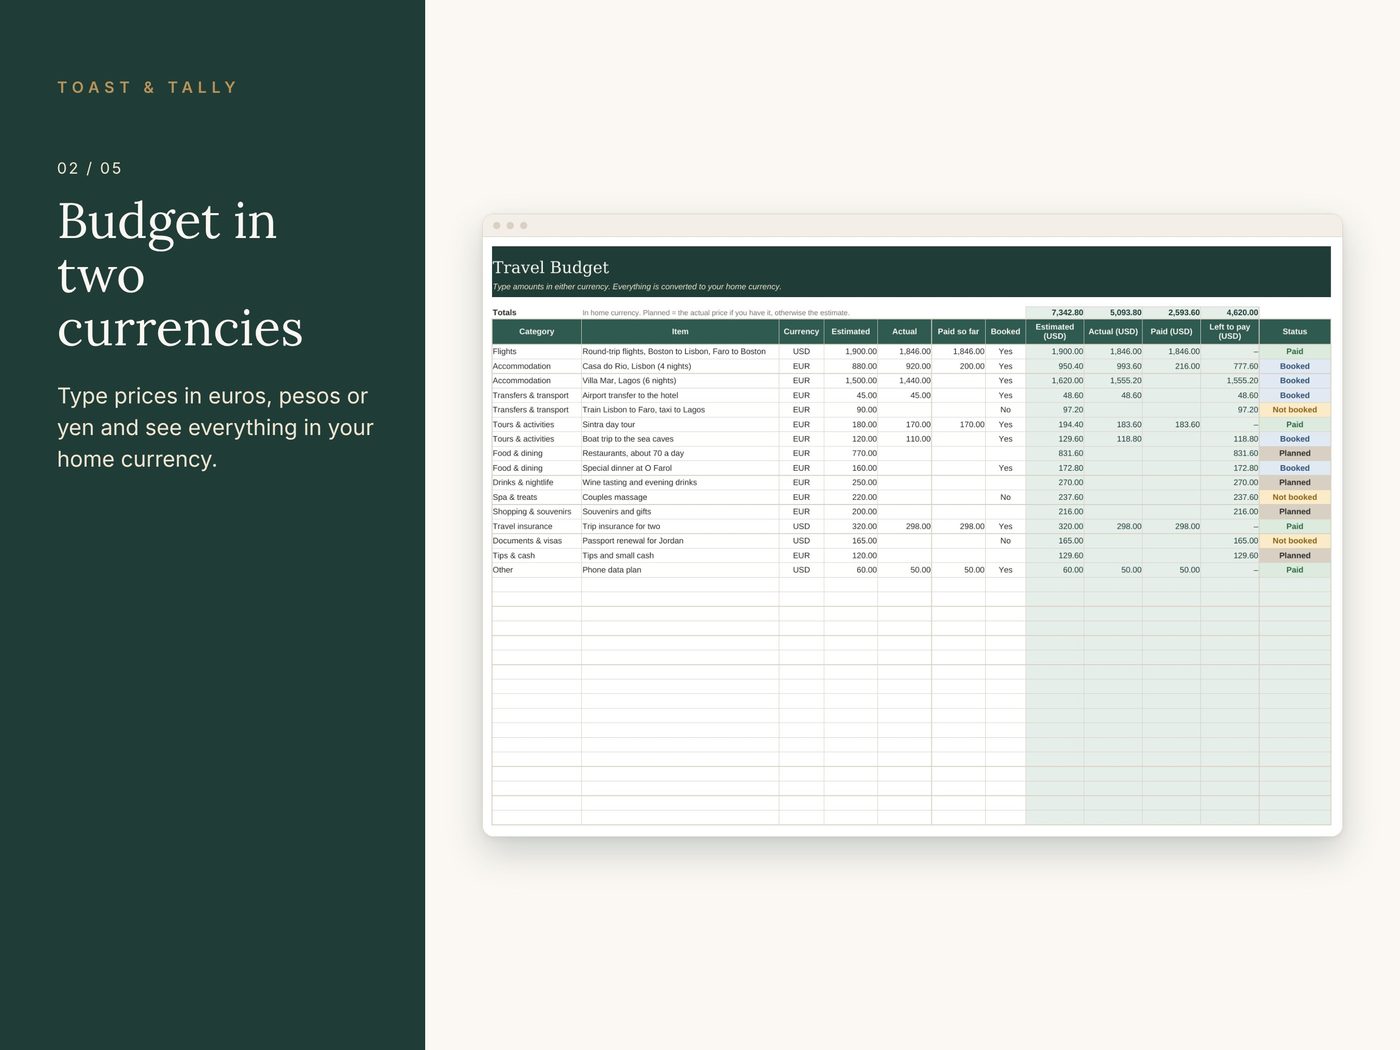Select the 'Left to pay (USD)' header
The image size is (1400, 1050).
pyautogui.click(x=1229, y=332)
